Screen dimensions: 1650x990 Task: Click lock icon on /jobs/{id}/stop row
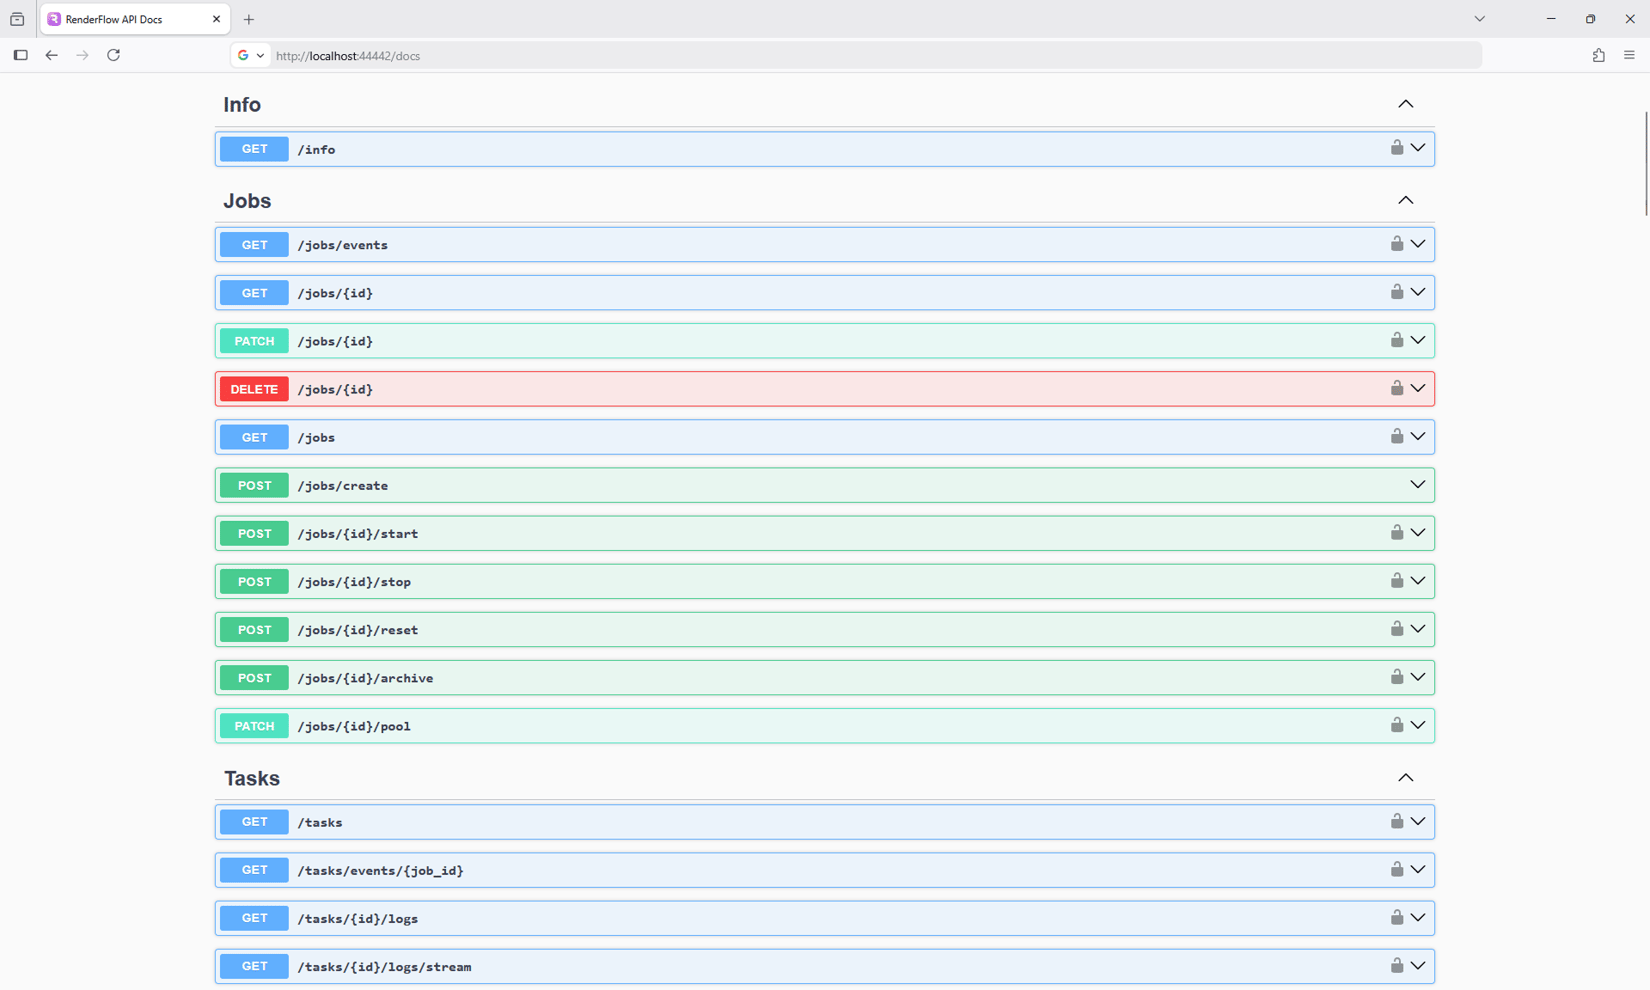(x=1396, y=581)
